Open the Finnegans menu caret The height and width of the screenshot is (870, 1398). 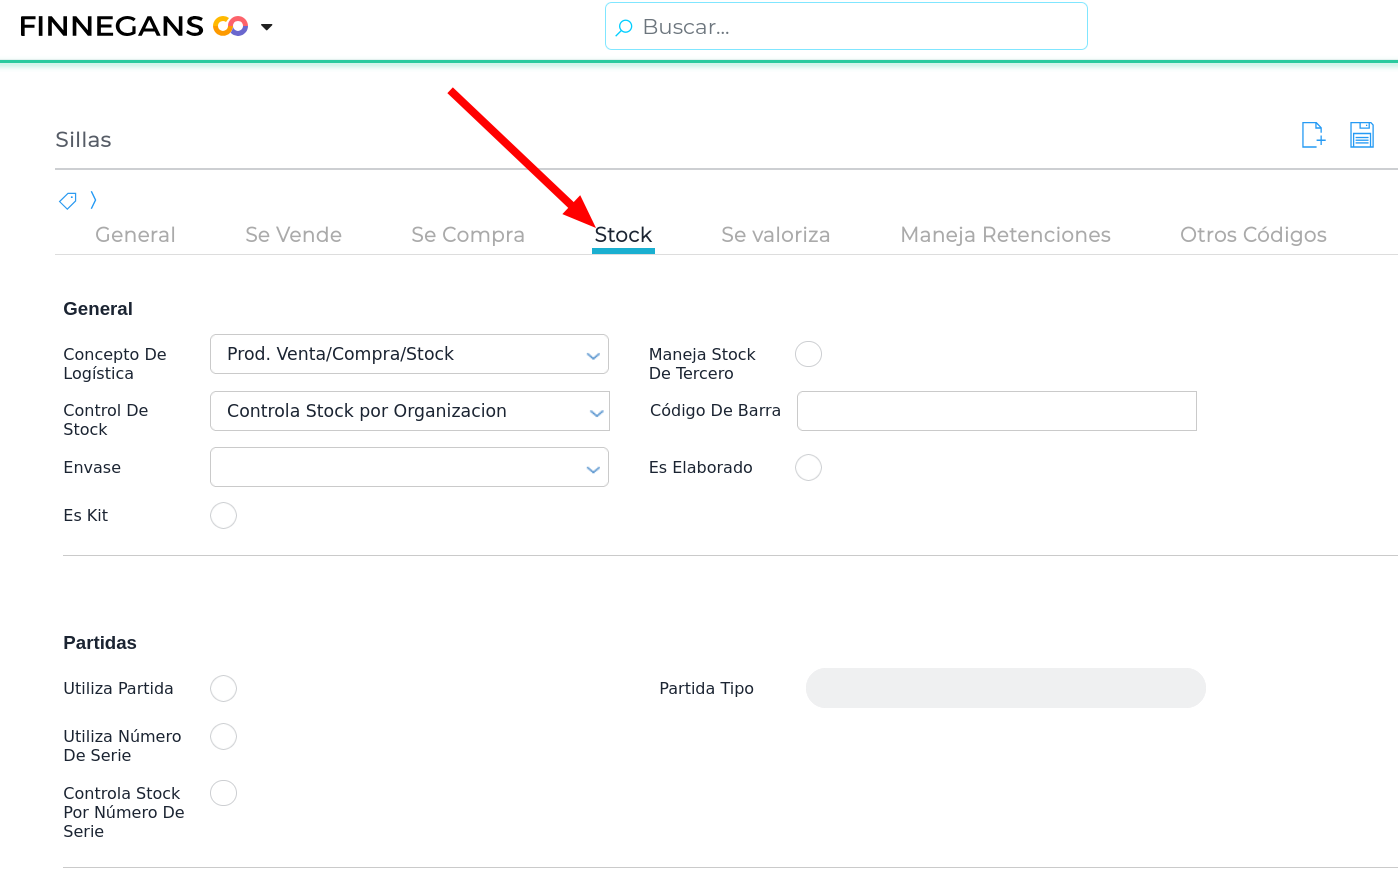pos(267,27)
